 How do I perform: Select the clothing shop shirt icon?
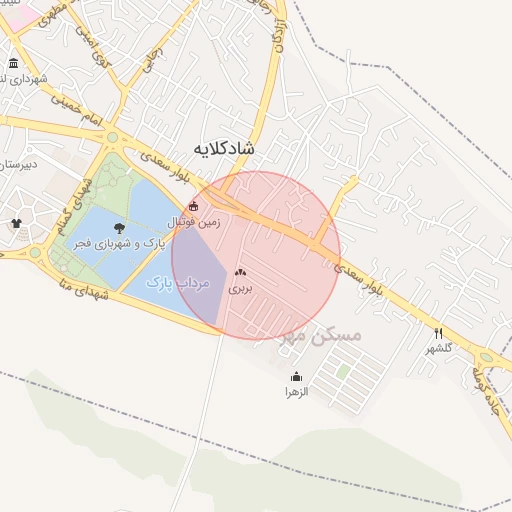(16, 223)
